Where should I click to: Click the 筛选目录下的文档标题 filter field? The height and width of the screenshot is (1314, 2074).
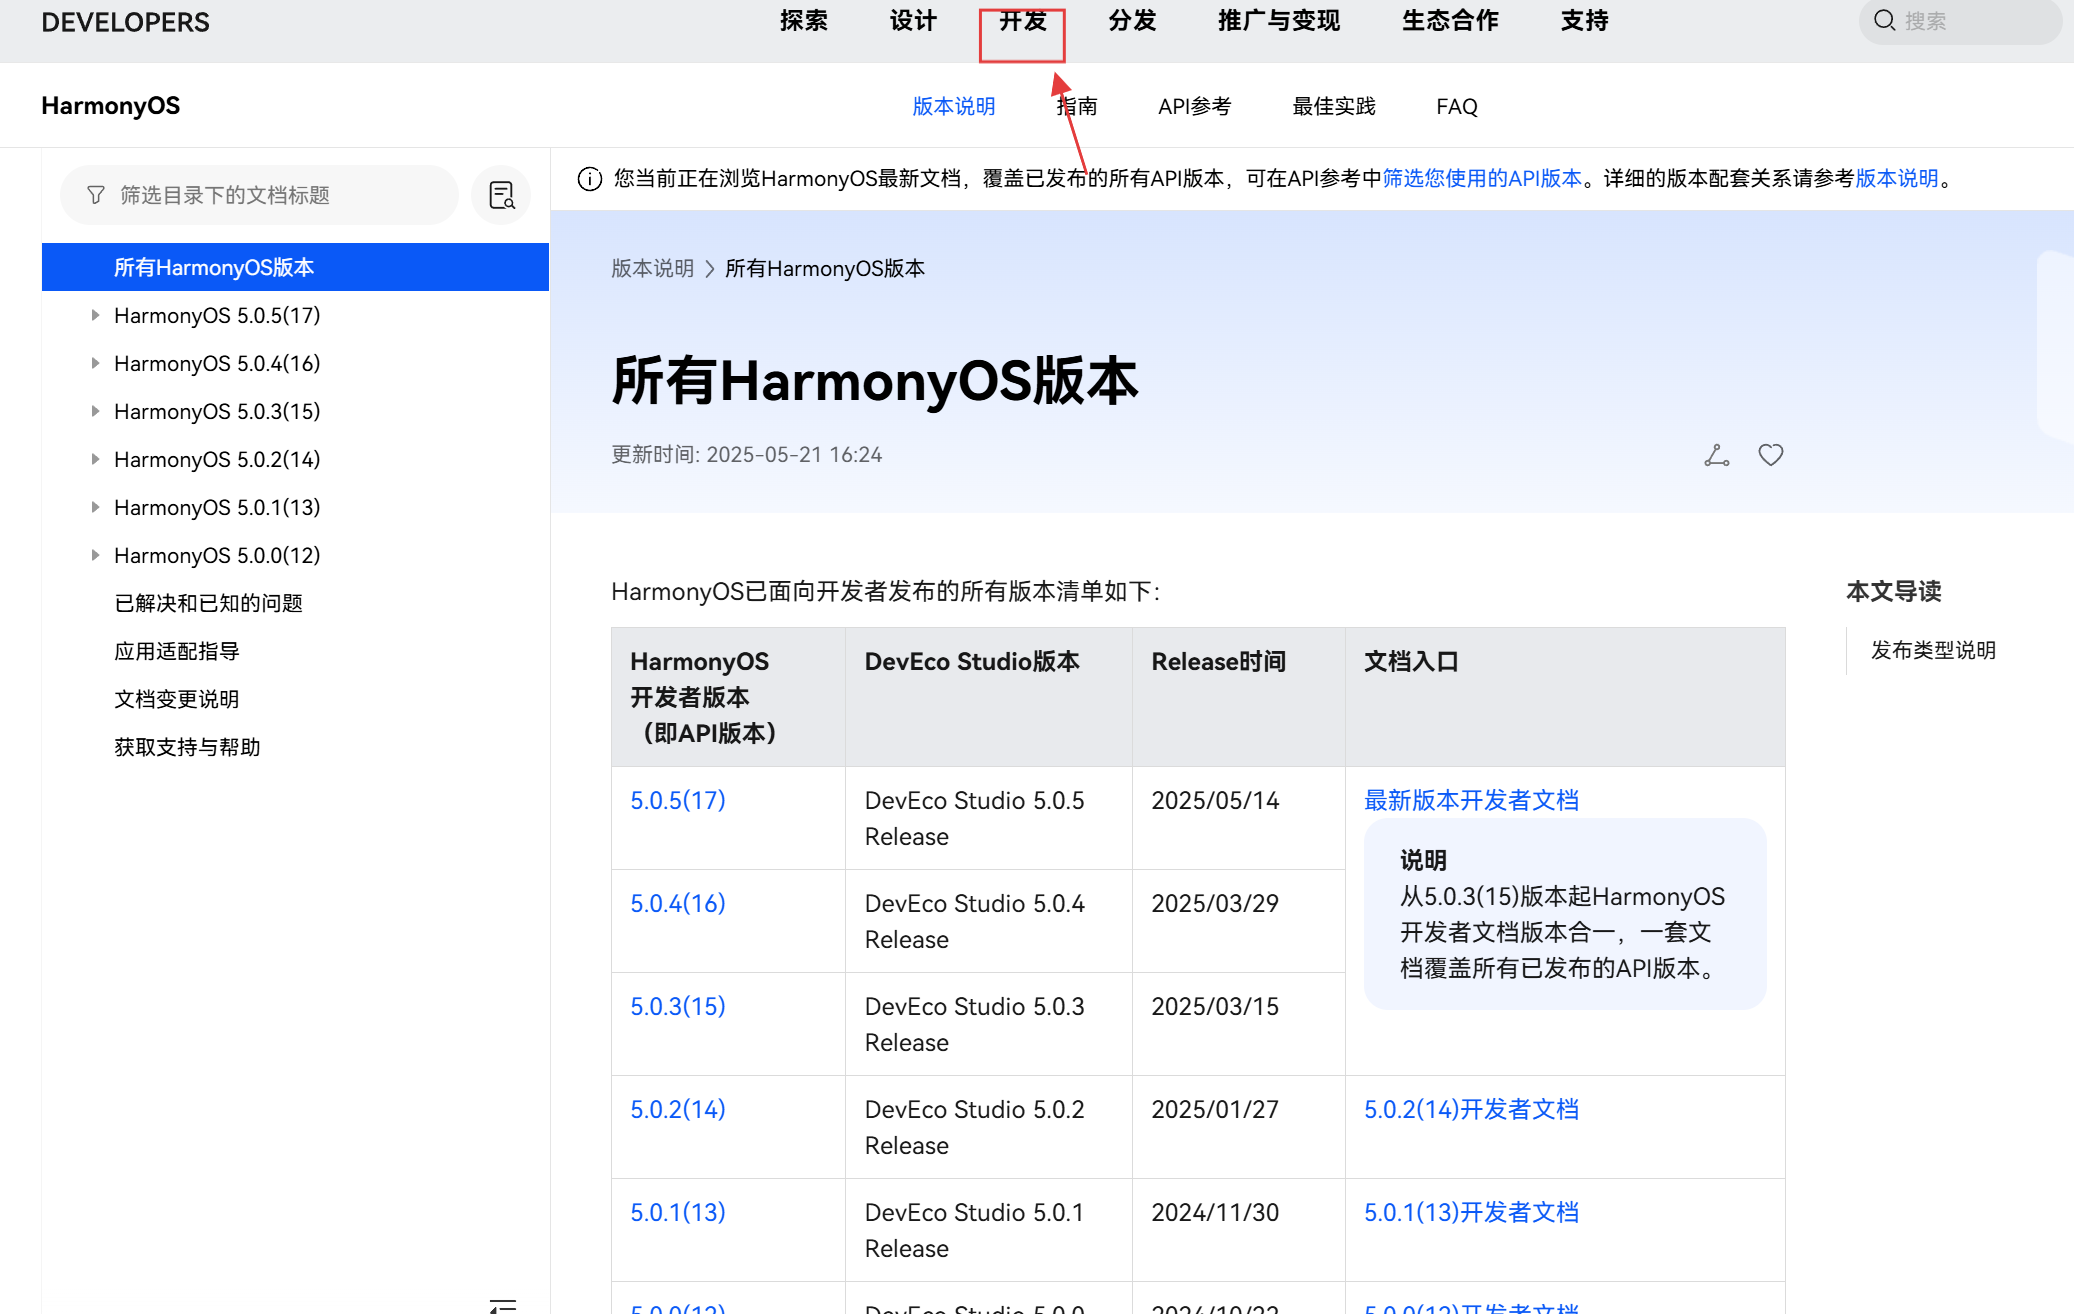tap(259, 195)
